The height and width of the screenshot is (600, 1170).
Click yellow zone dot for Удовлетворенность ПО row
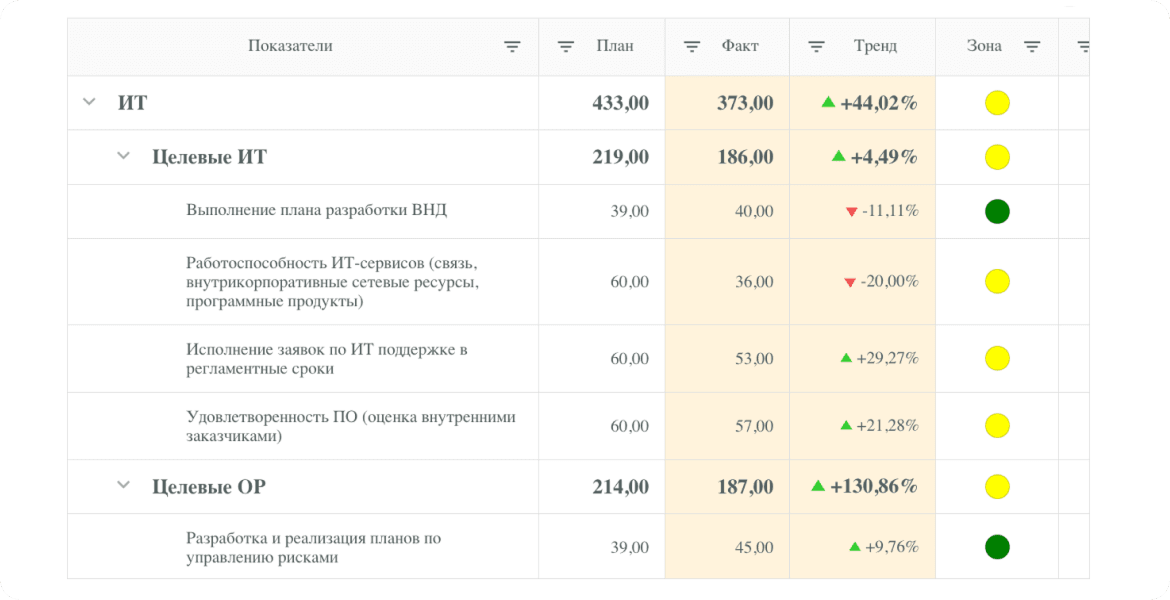point(998,425)
